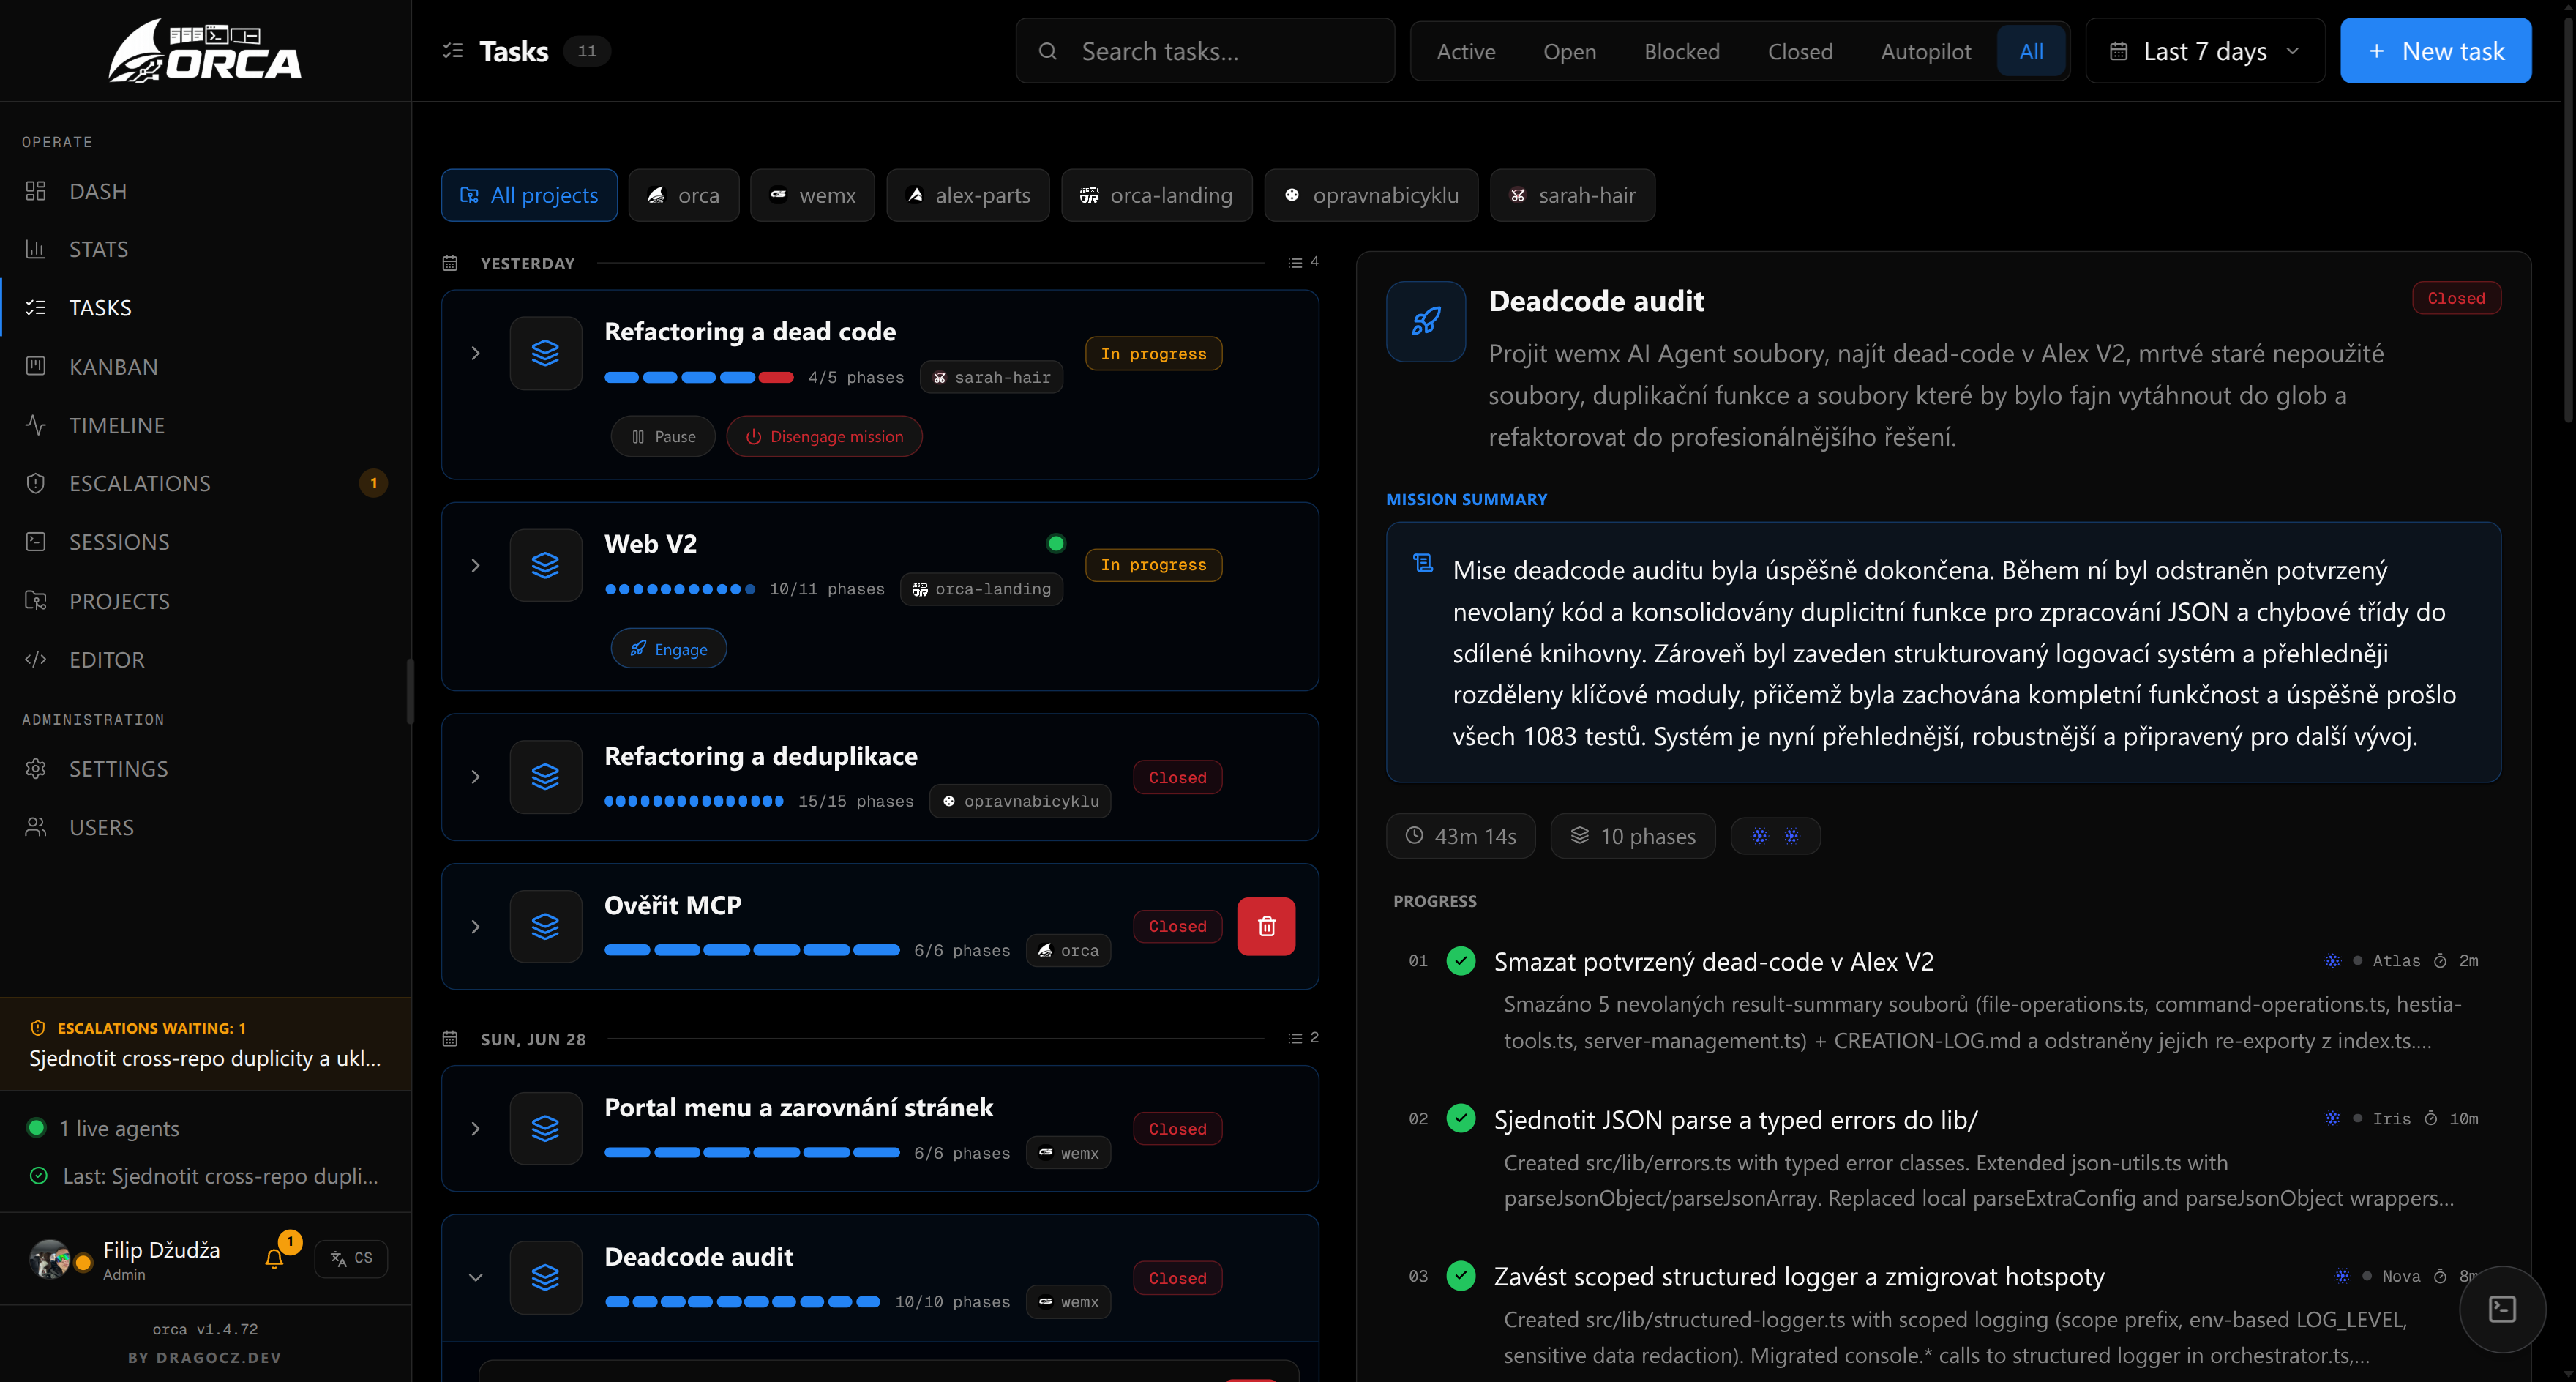This screenshot has width=2576, height=1382.
Task: Open the terminal floating button
Action: click(x=2502, y=1308)
